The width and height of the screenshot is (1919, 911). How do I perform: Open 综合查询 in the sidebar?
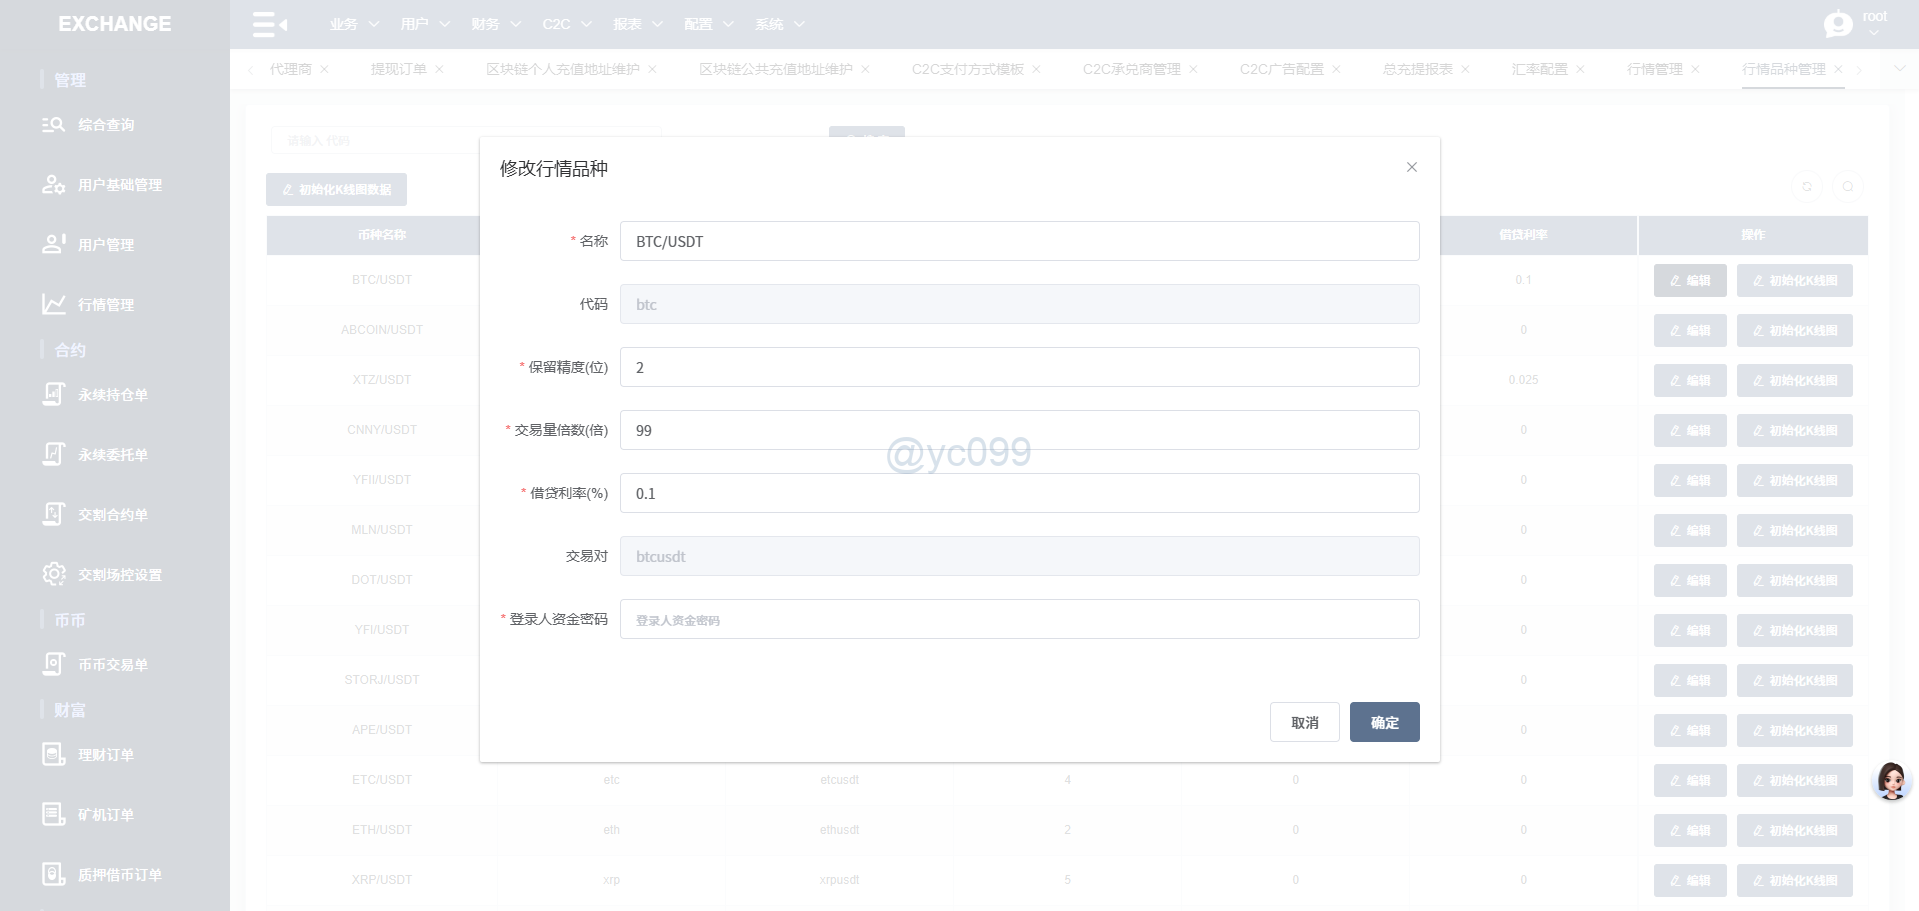click(106, 125)
